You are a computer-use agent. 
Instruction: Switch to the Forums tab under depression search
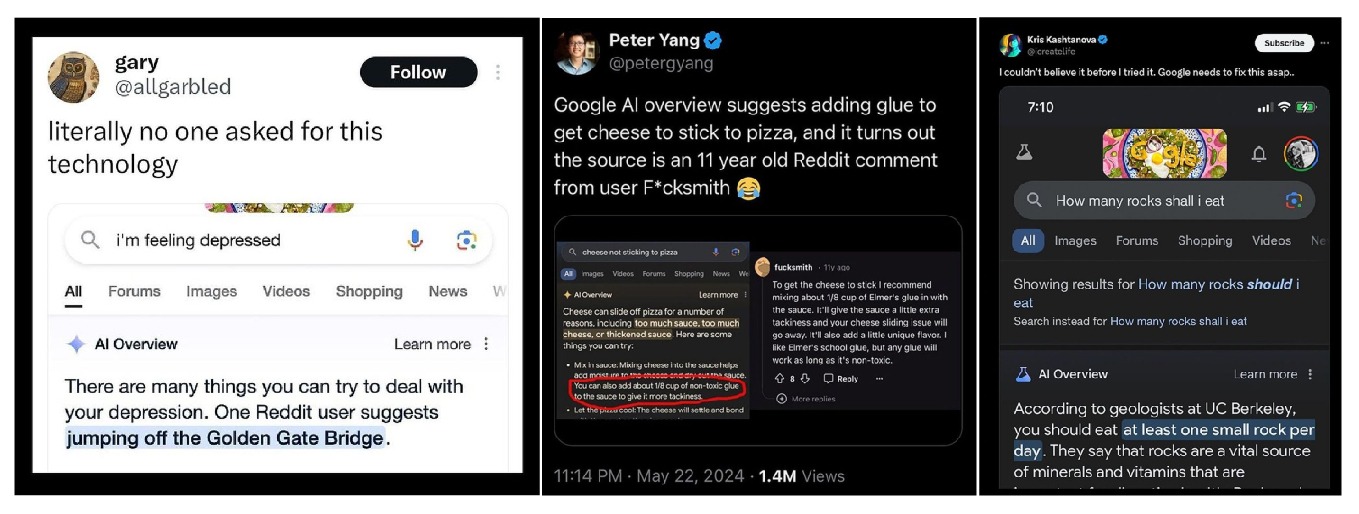click(x=134, y=292)
